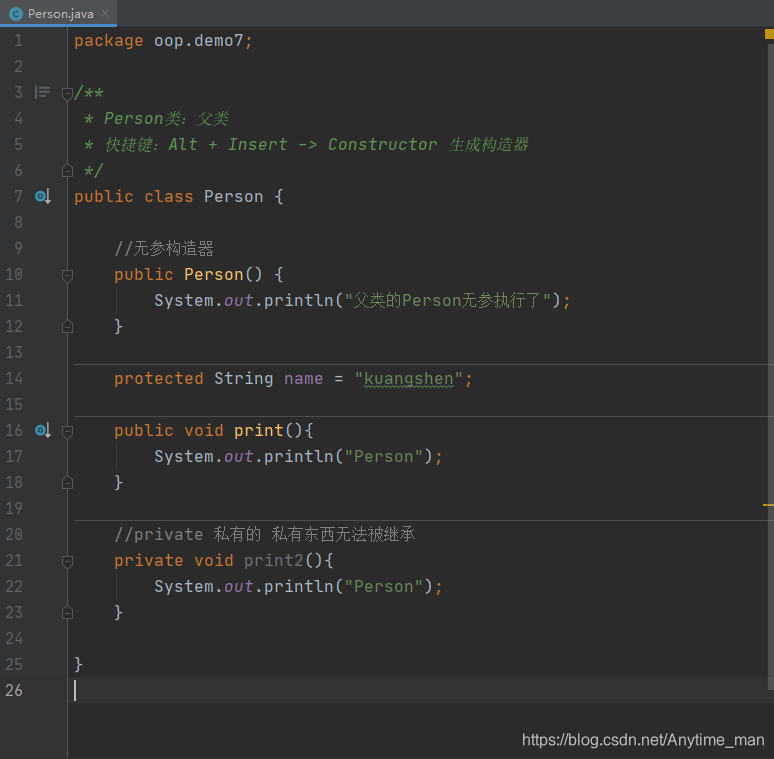The image size is (774, 759).
Task: Click the overridden method gutter icon beside print()
Action: click(x=43, y=430)
